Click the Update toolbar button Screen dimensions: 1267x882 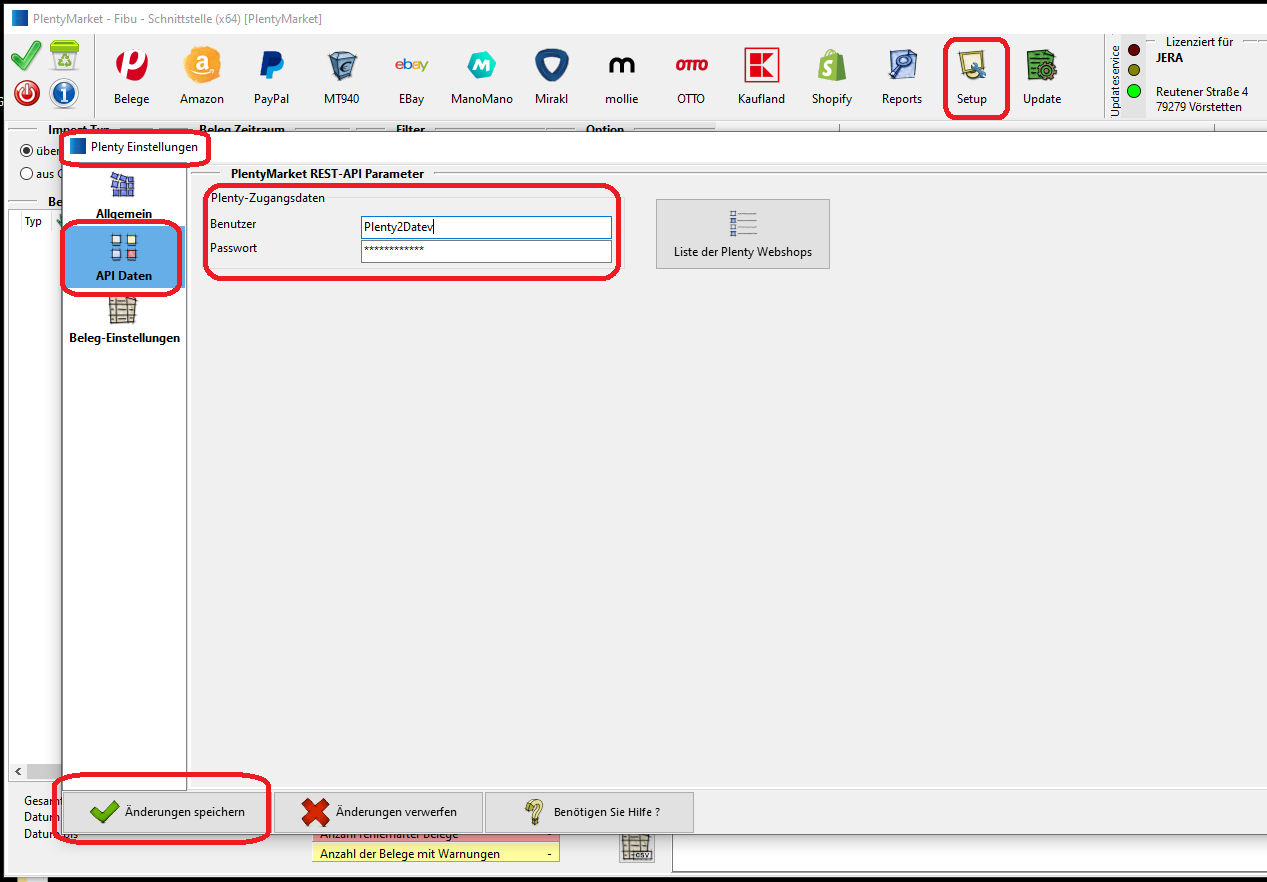pyautogui.click(x=1041, y=76)
